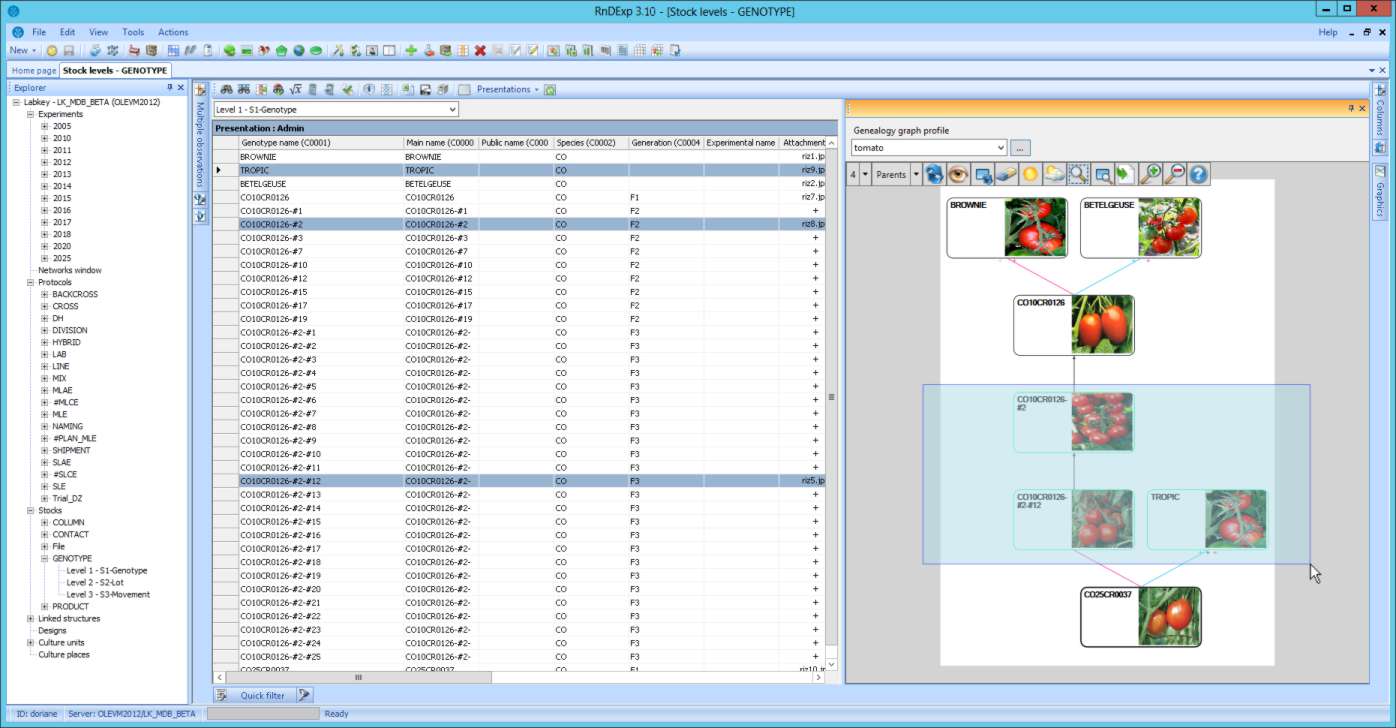This screenshot has height=728, width=1396.
Task: Click the Quick filter button
Action: (x=261, y=695)
